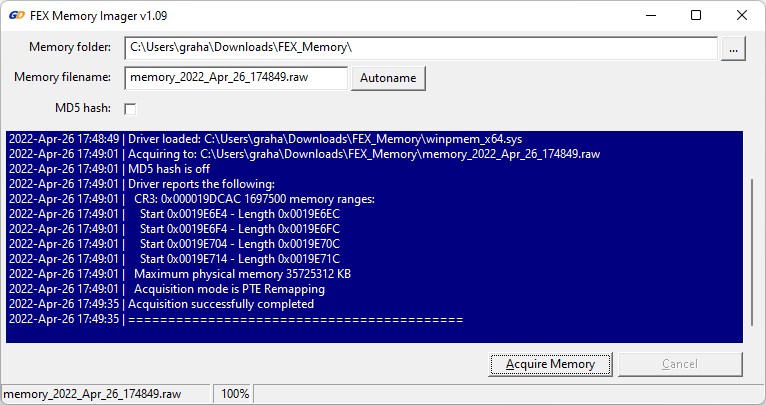Click the Cancel button

[x=680, y=364]
